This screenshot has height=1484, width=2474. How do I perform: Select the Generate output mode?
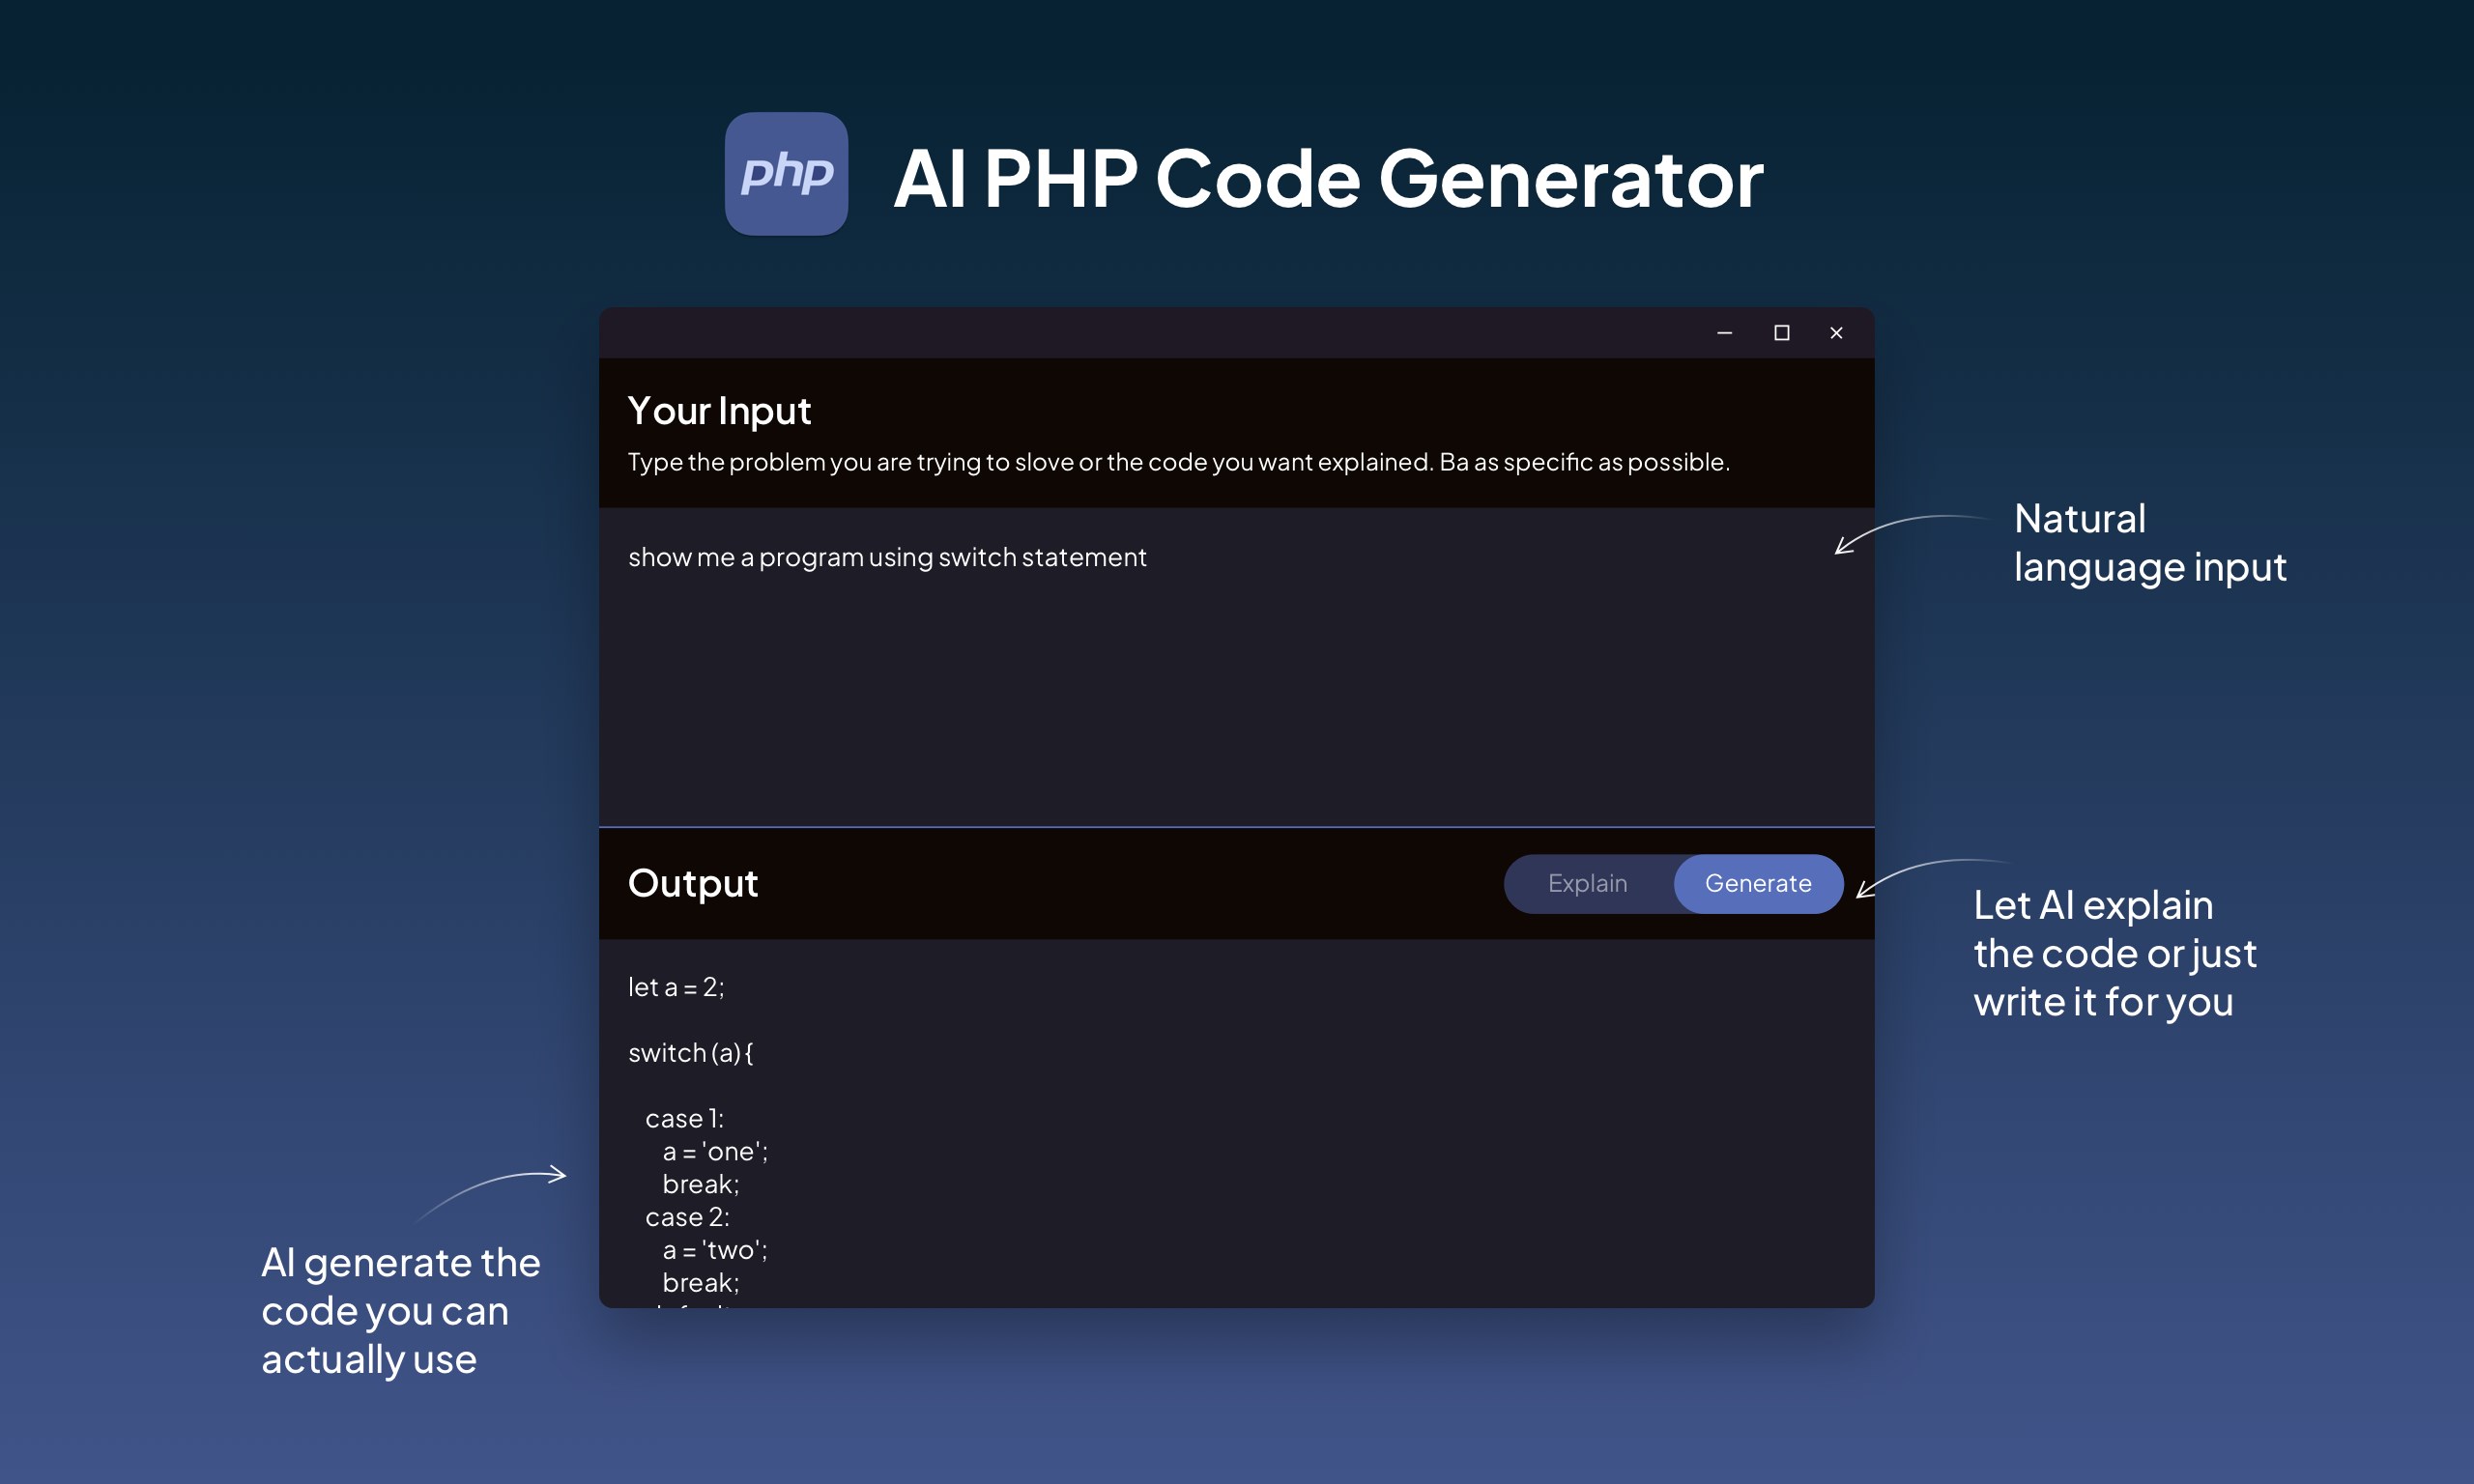[1757, 884]
